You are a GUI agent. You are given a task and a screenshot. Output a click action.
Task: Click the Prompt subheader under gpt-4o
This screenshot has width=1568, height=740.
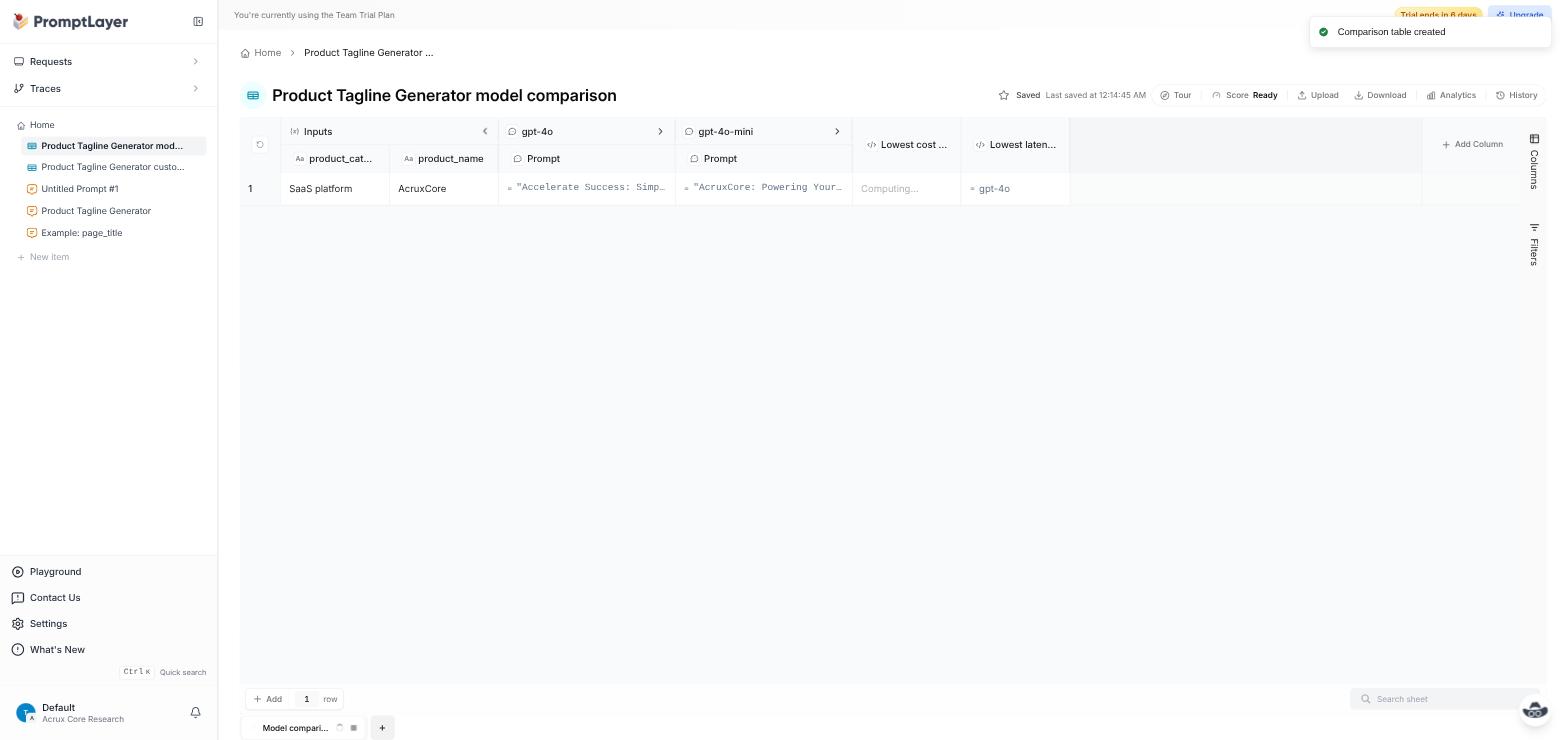click(587, 159)
